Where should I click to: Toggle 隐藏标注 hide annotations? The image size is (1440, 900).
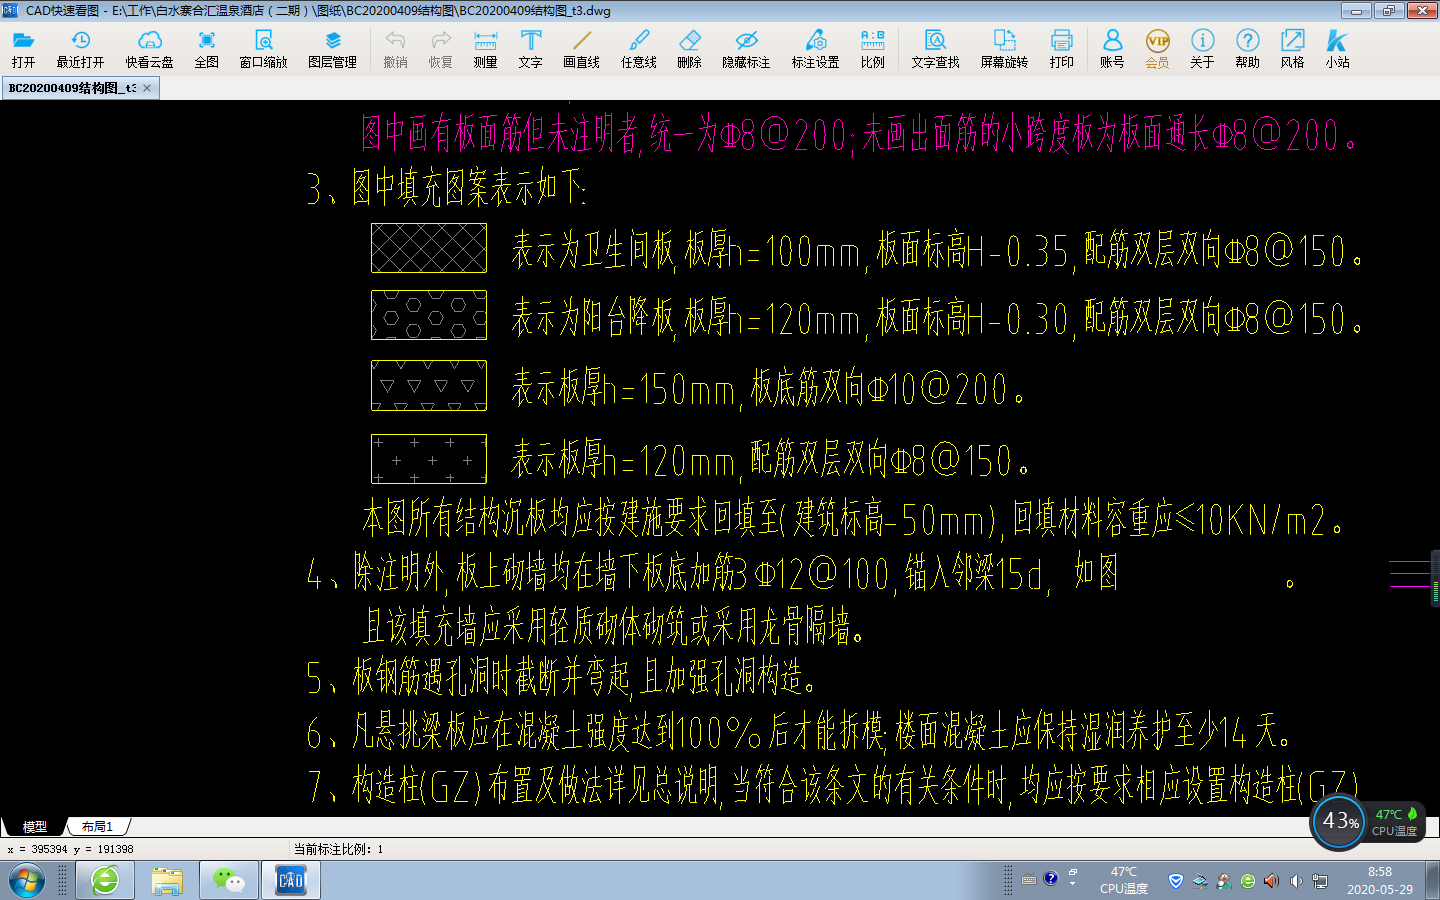(x=746, y=48)
